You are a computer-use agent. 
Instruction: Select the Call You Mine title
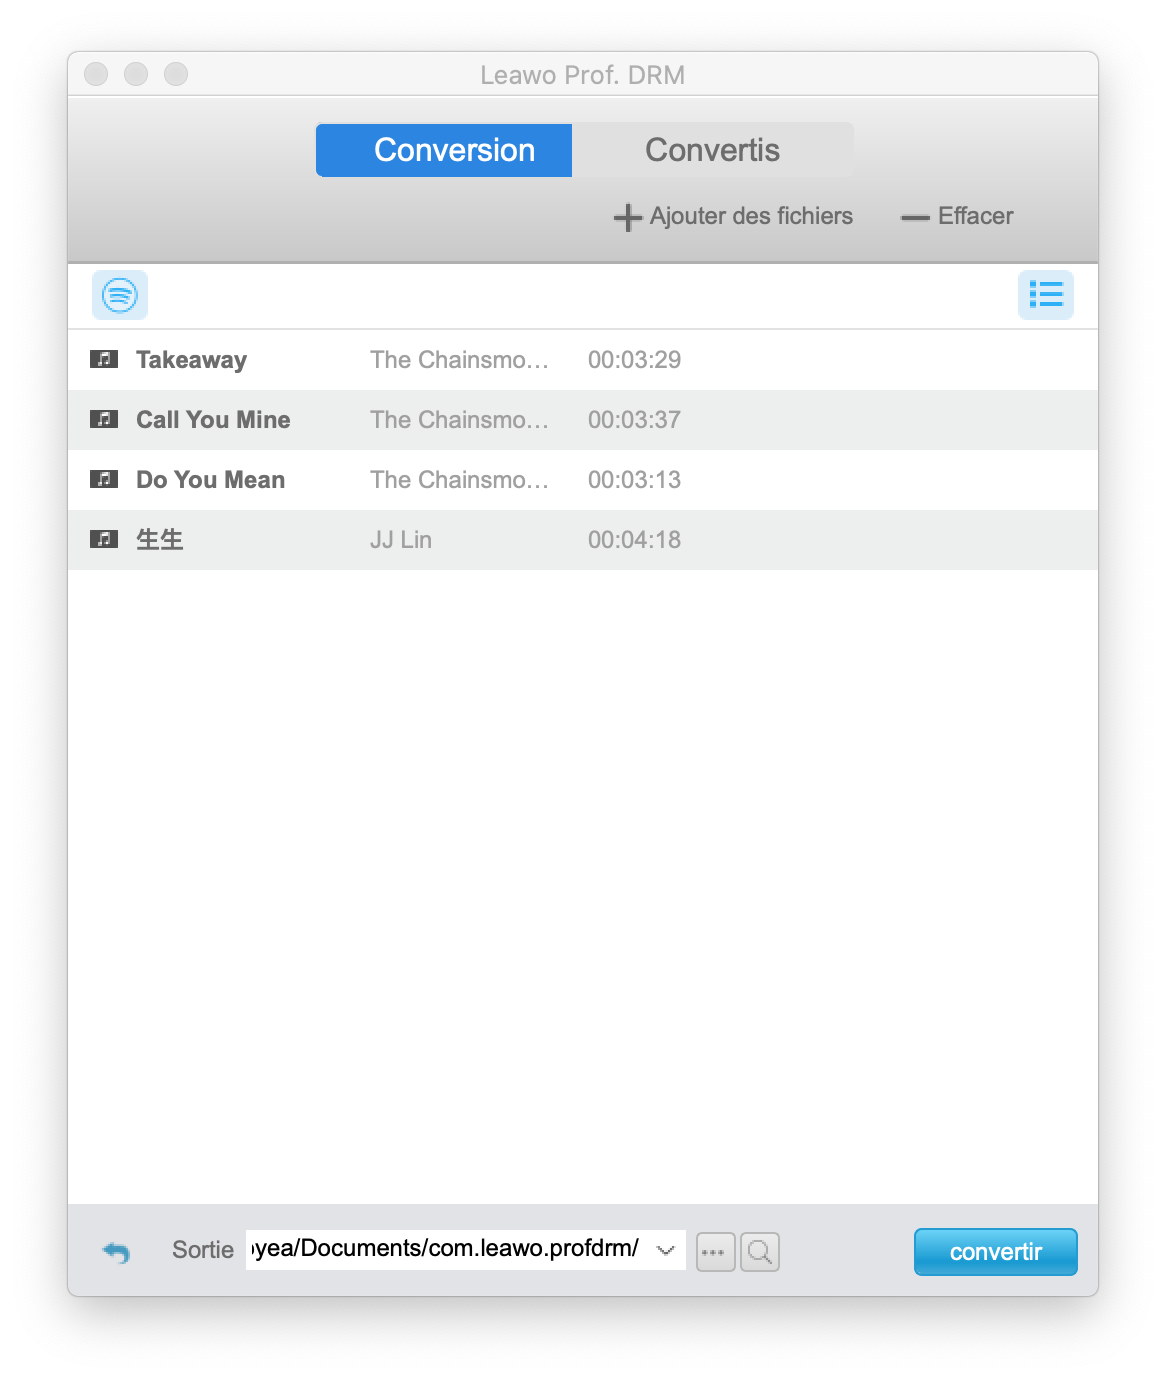click(x=213, y=420)
